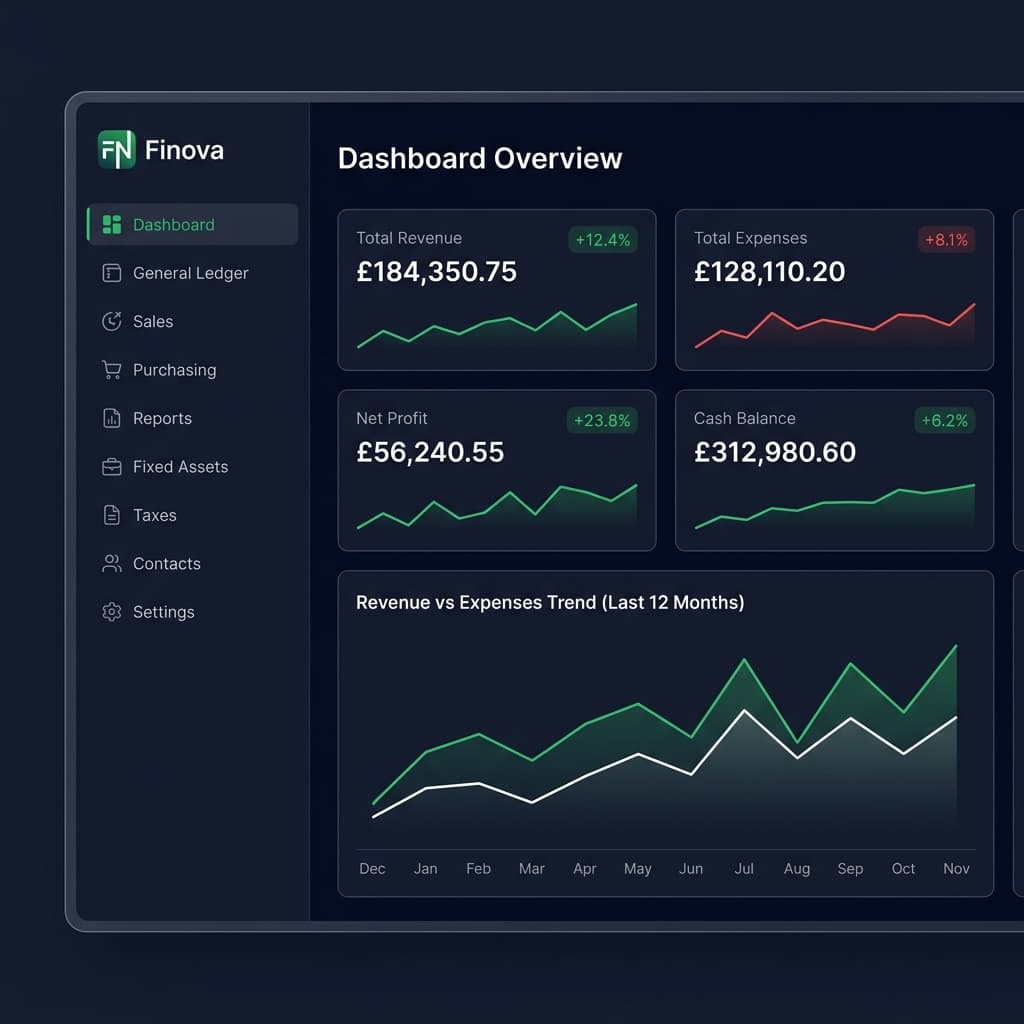Screen dimensions: 1024x1024
Task: Click the Dashboard Overview heading
Action: [480, 159]
